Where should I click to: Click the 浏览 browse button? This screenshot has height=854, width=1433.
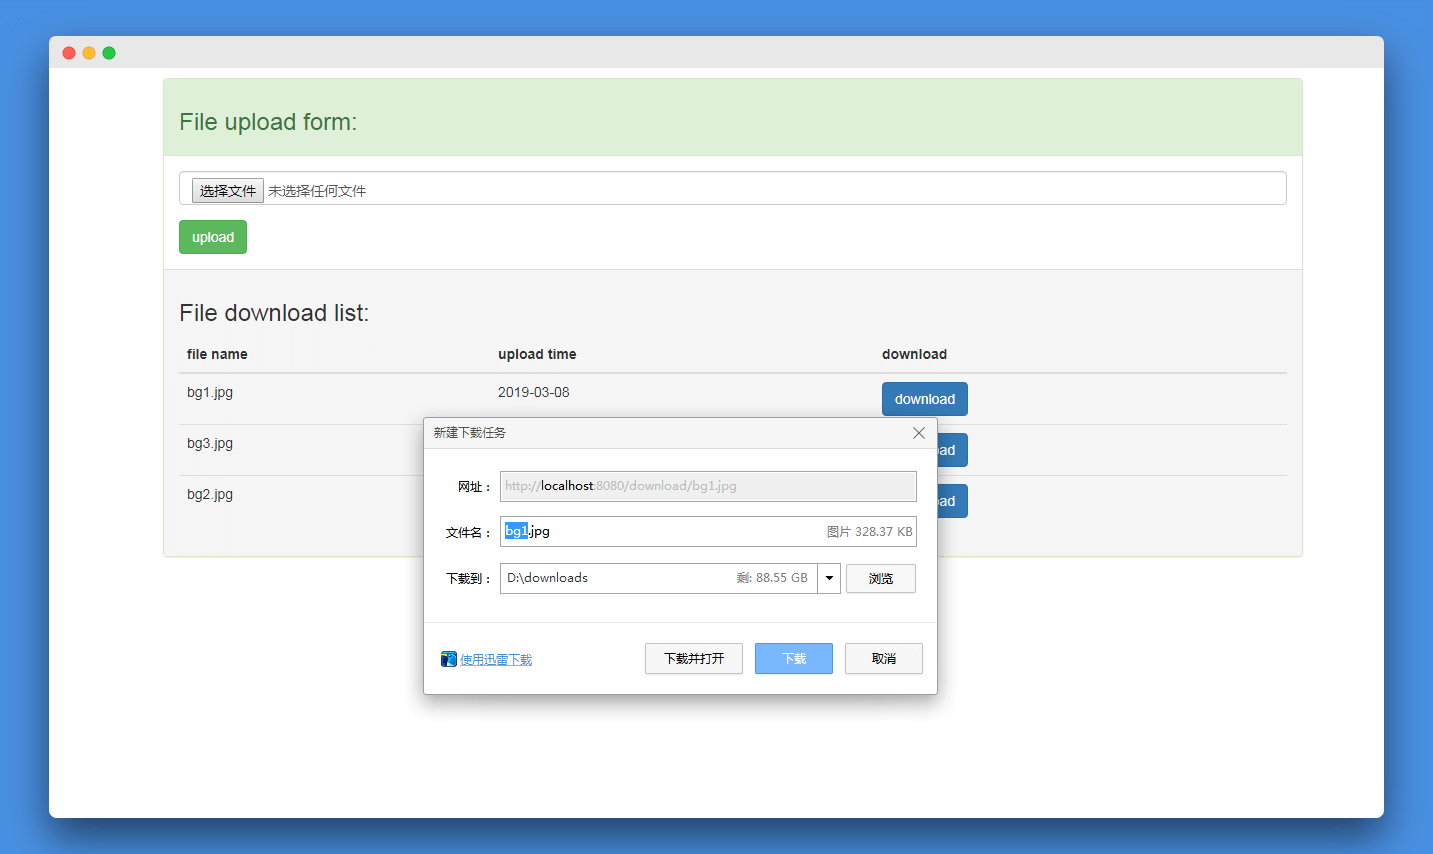[x=881, y=579]
